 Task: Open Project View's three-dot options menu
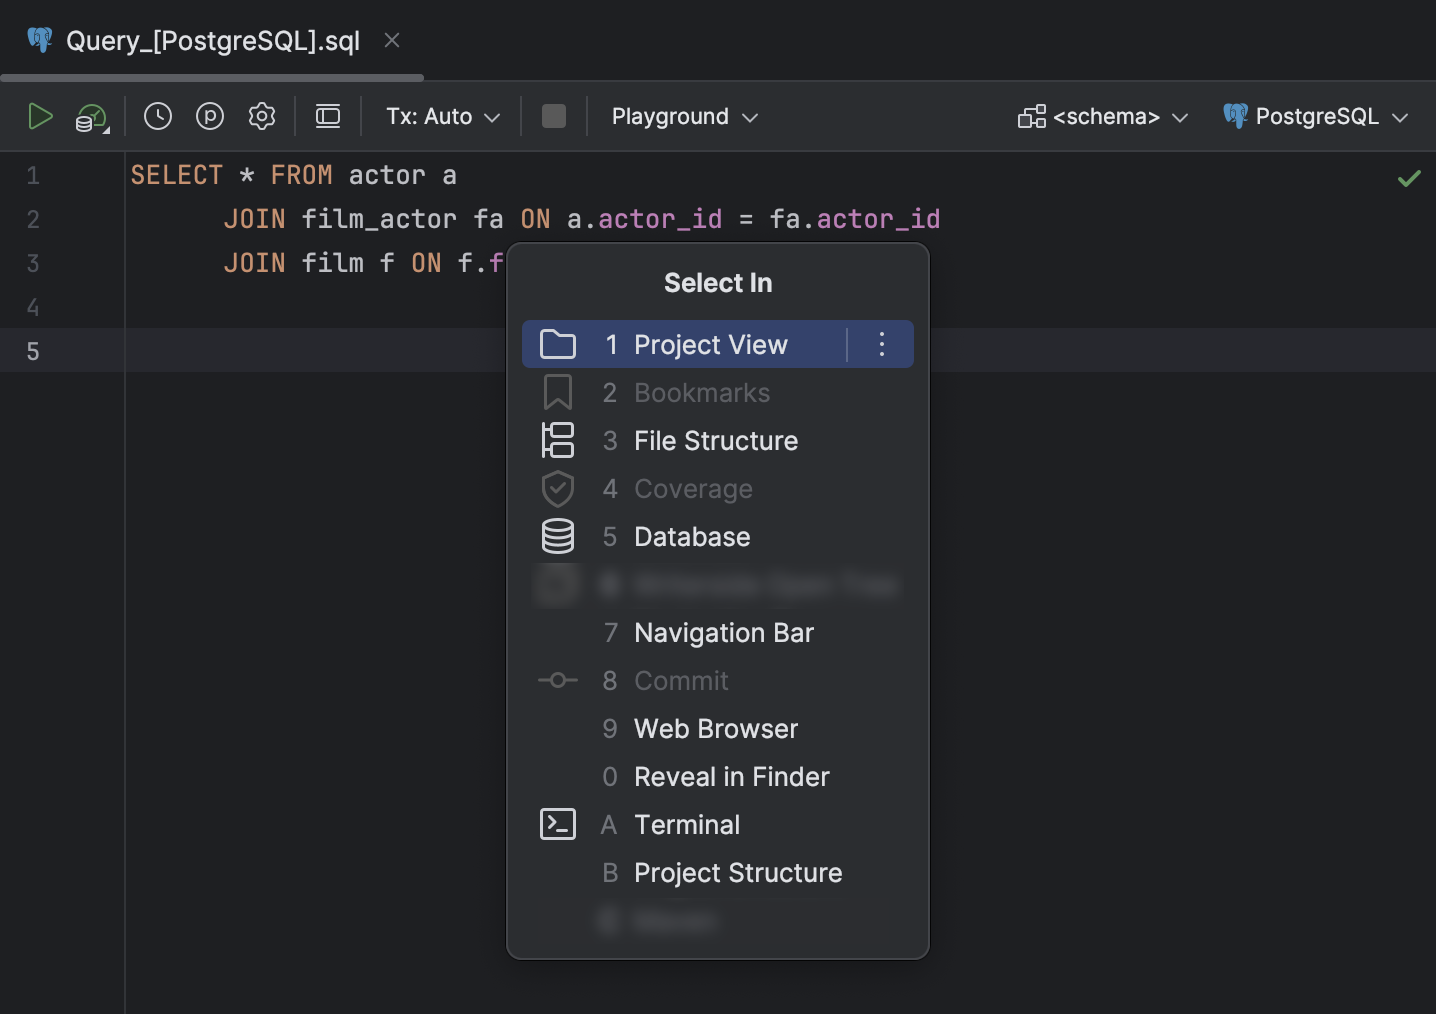(881, 343)
